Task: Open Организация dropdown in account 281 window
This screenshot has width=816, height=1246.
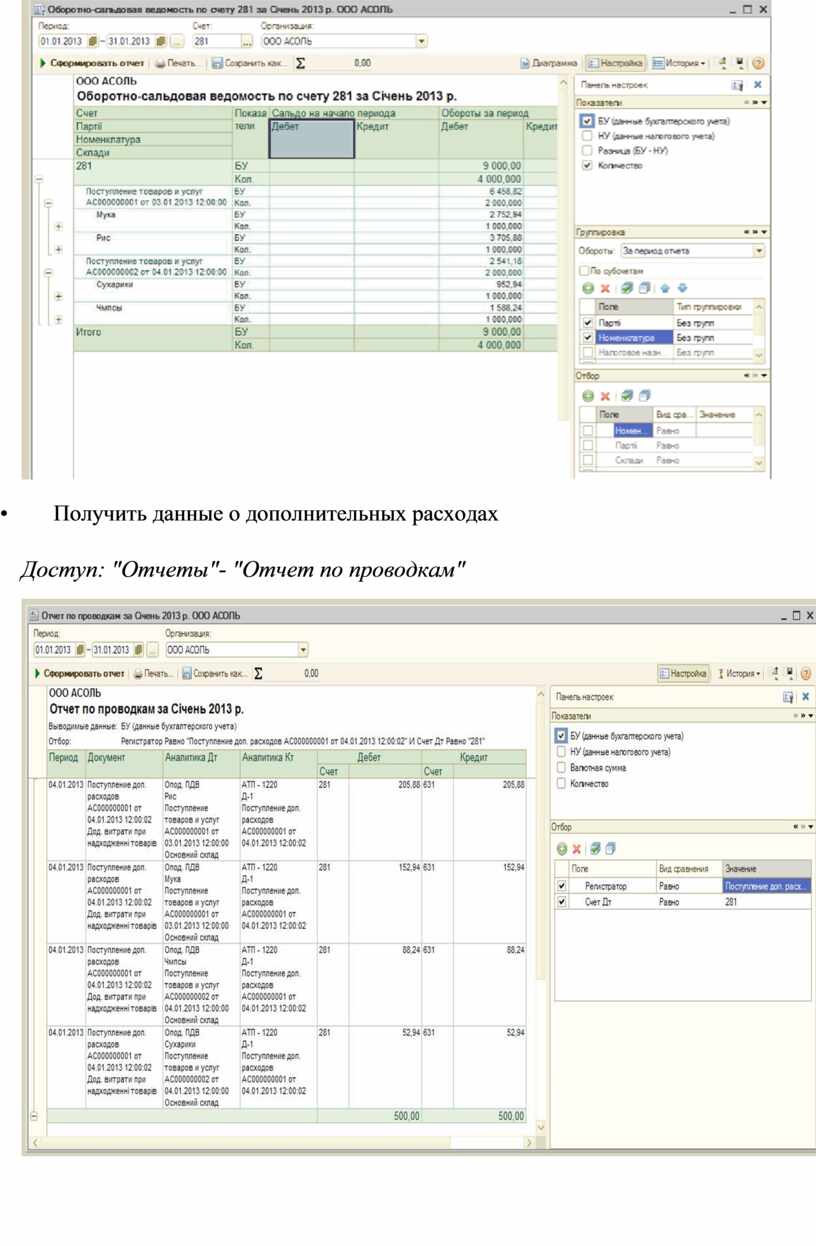Action: [x=421, y=41]
